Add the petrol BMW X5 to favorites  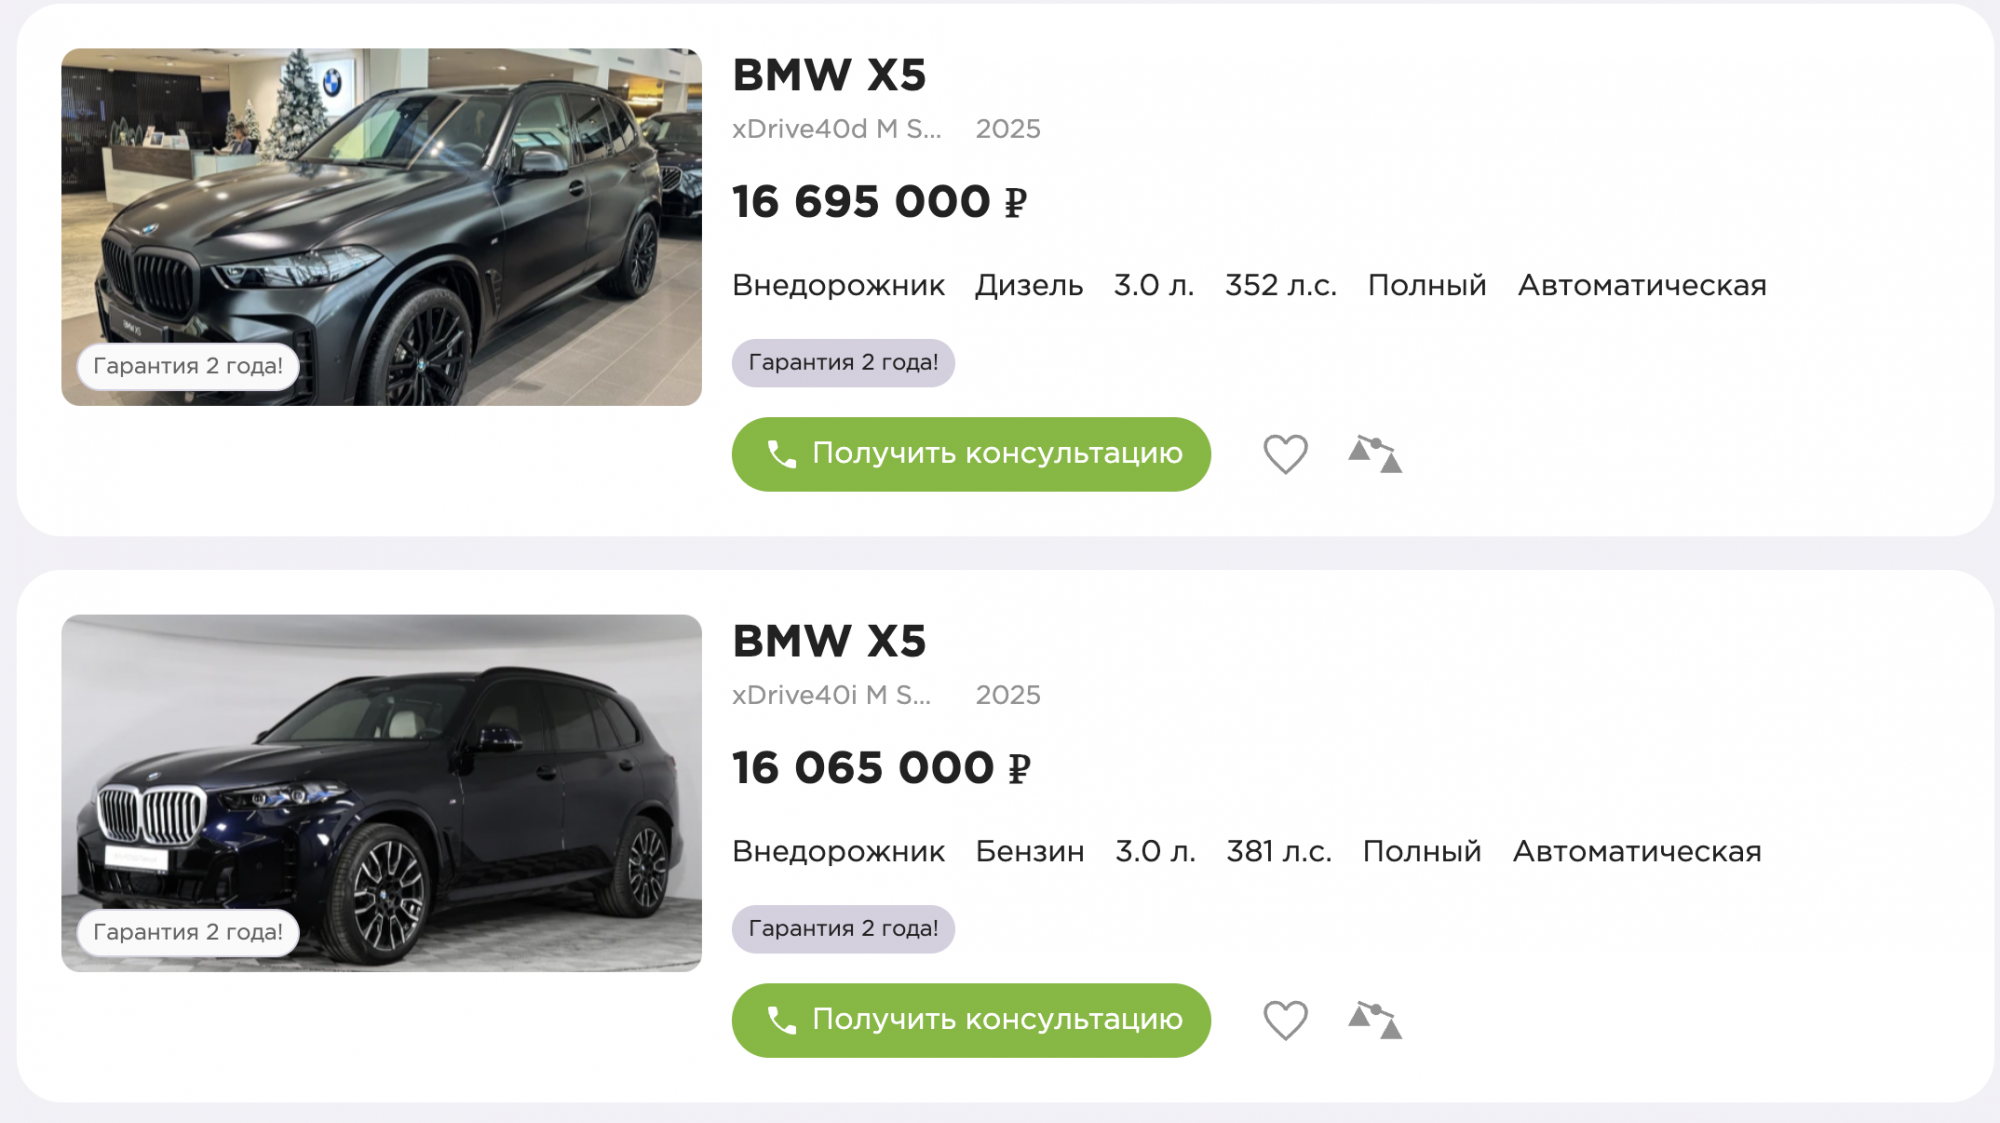point(1285,1020)
